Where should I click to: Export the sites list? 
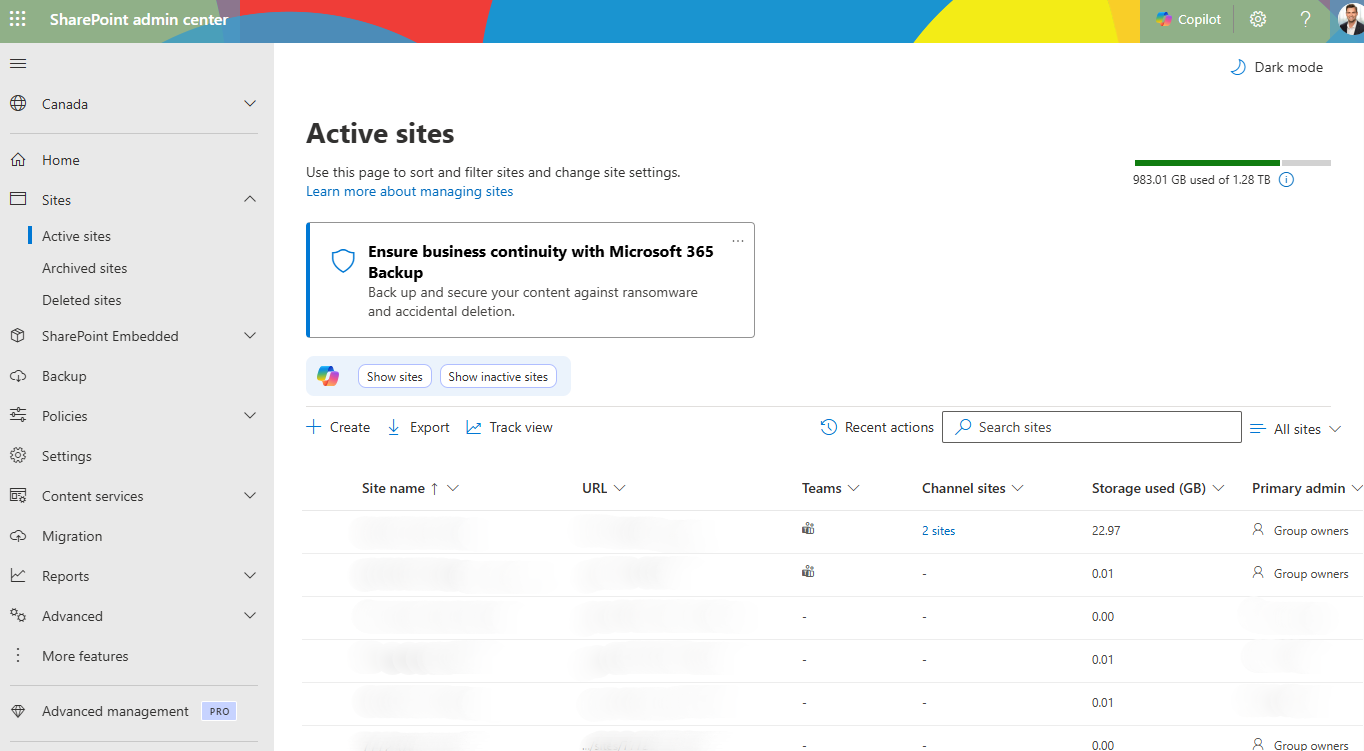[x=418, y=427]
